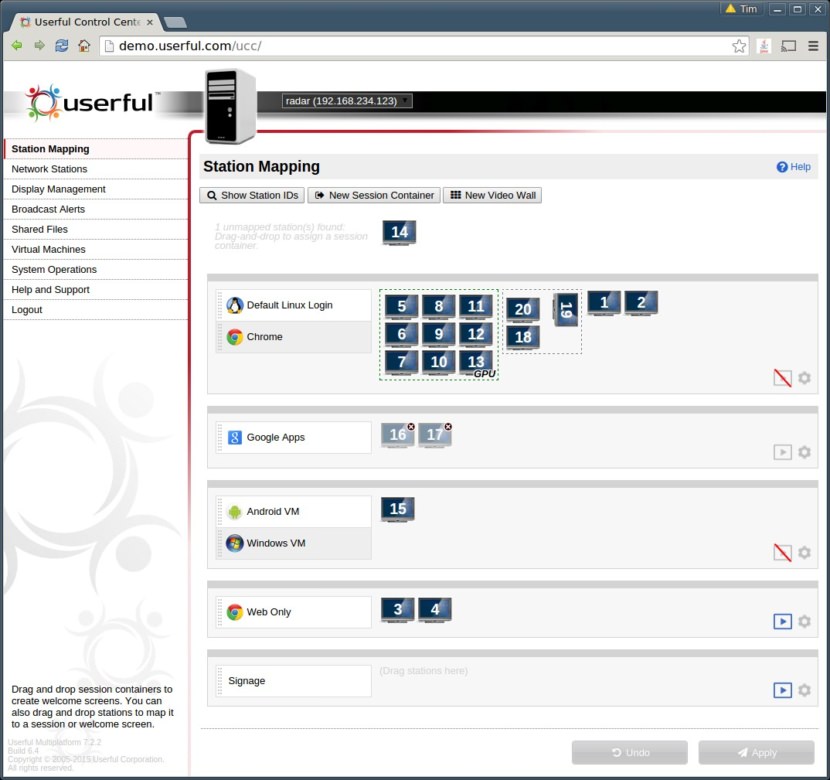Click station 3 in Web Only

(x=398, y=610)
